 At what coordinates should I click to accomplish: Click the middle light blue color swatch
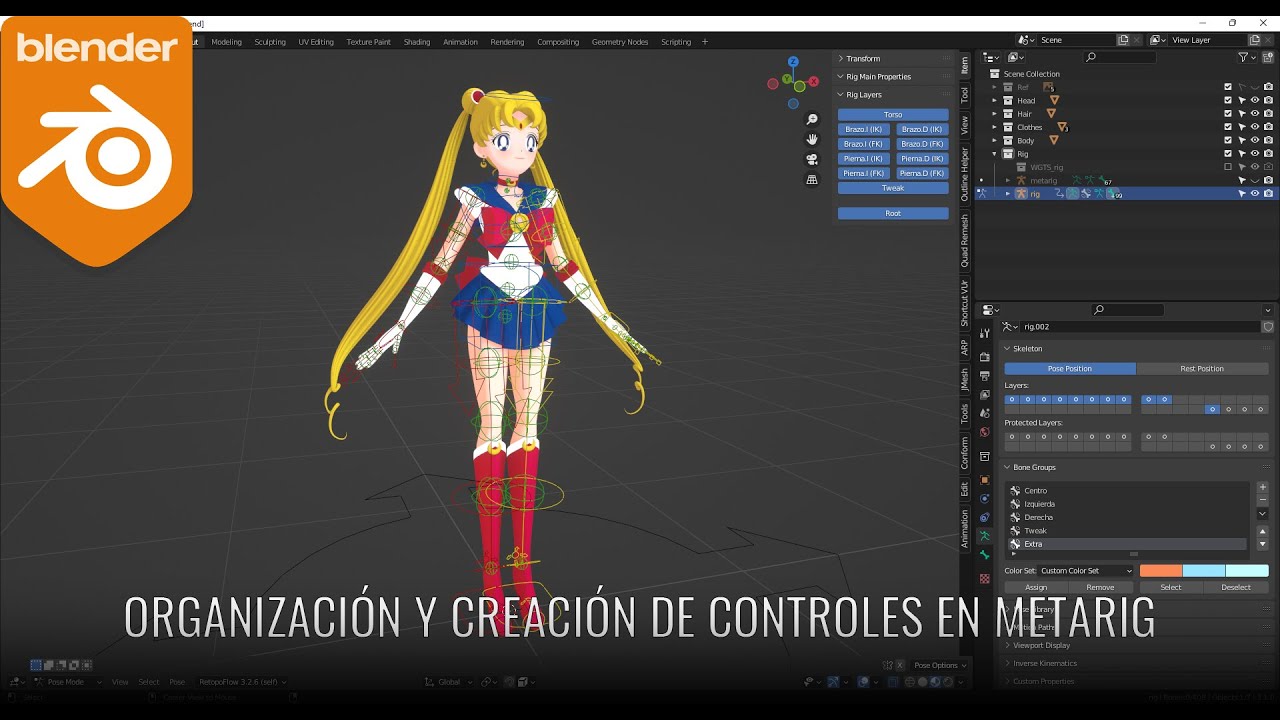[1204, 571]
